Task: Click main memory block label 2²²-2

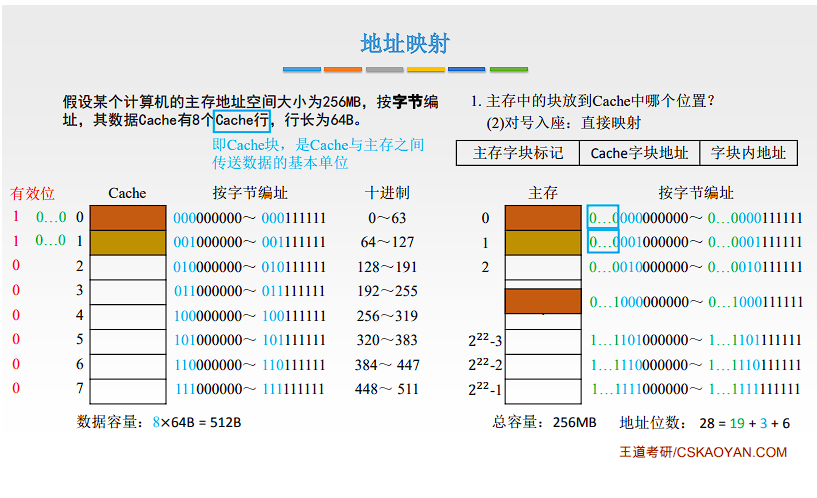Action: tap(485, 364)
